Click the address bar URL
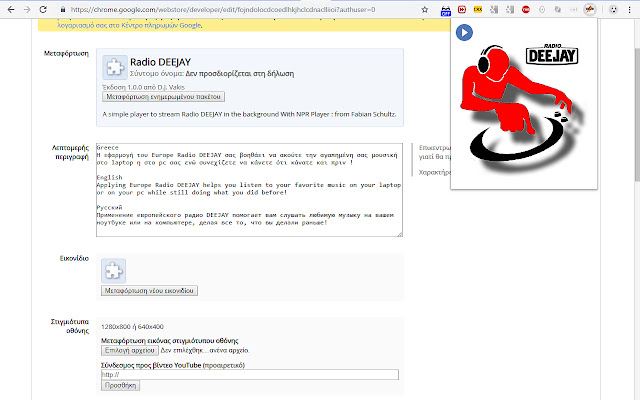The image size is (640, 400). 223,9
